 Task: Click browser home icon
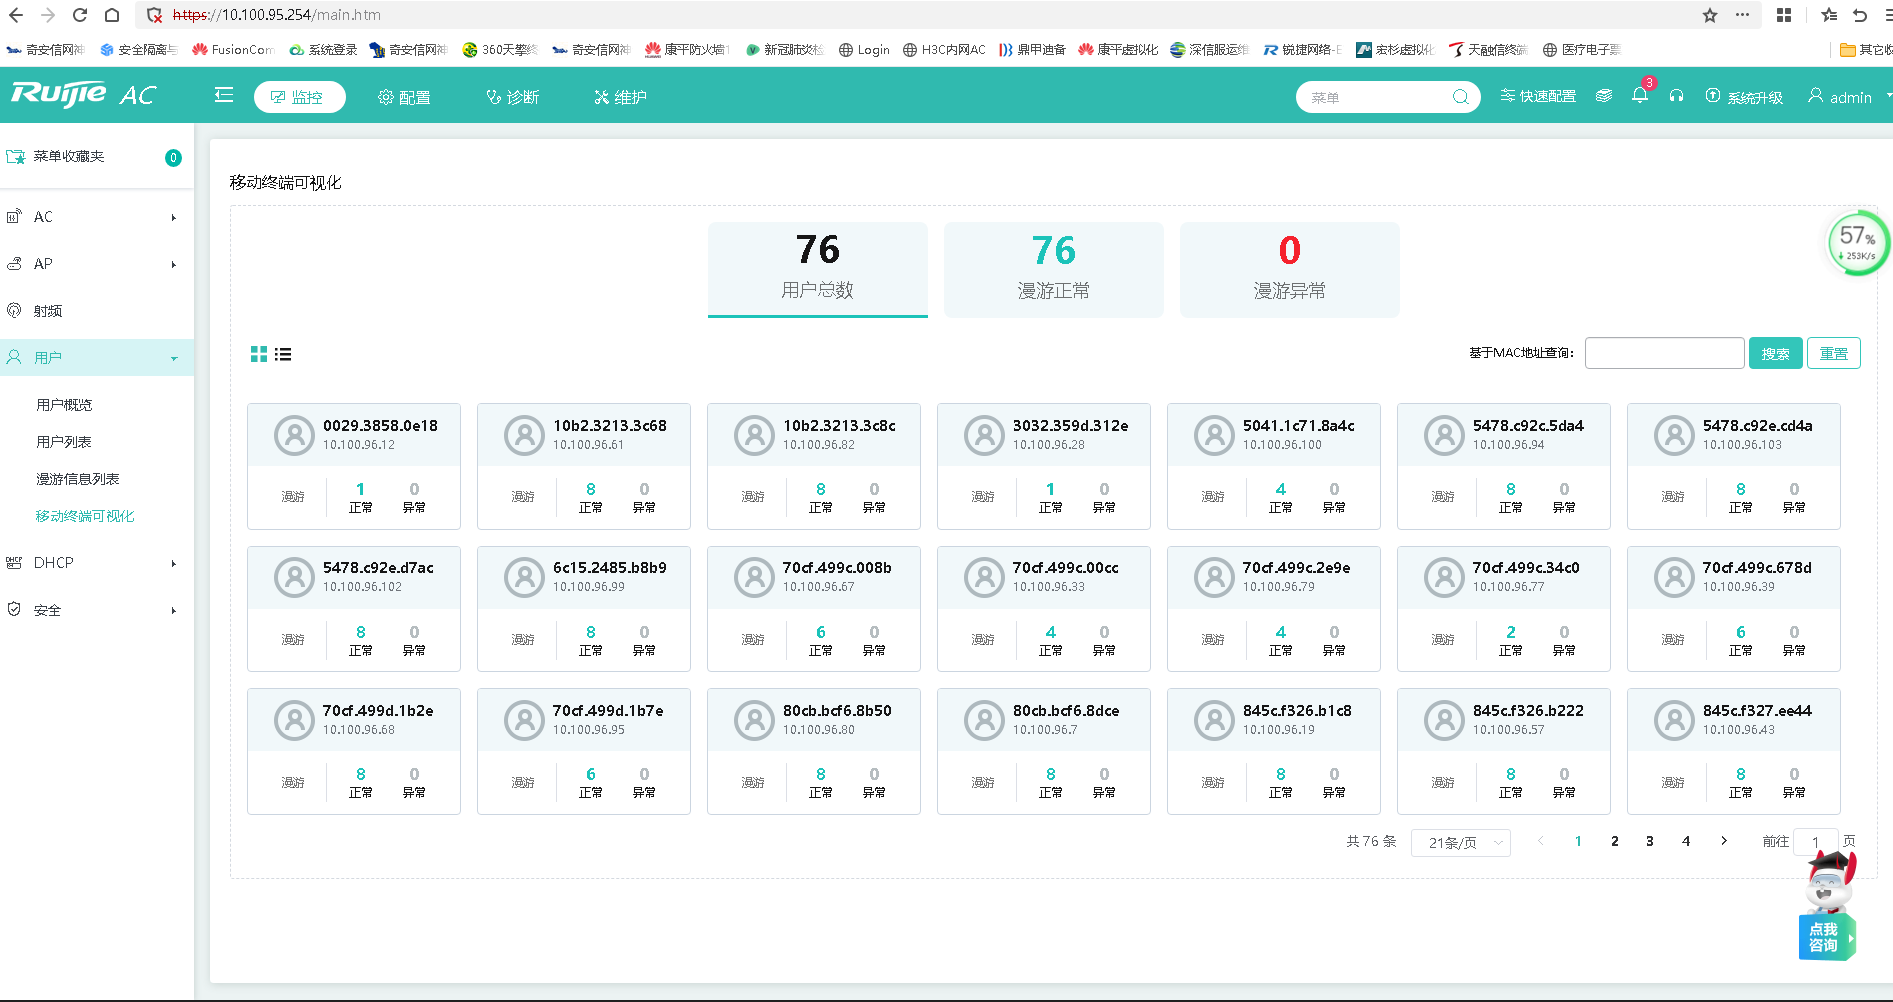click(112, 15)
